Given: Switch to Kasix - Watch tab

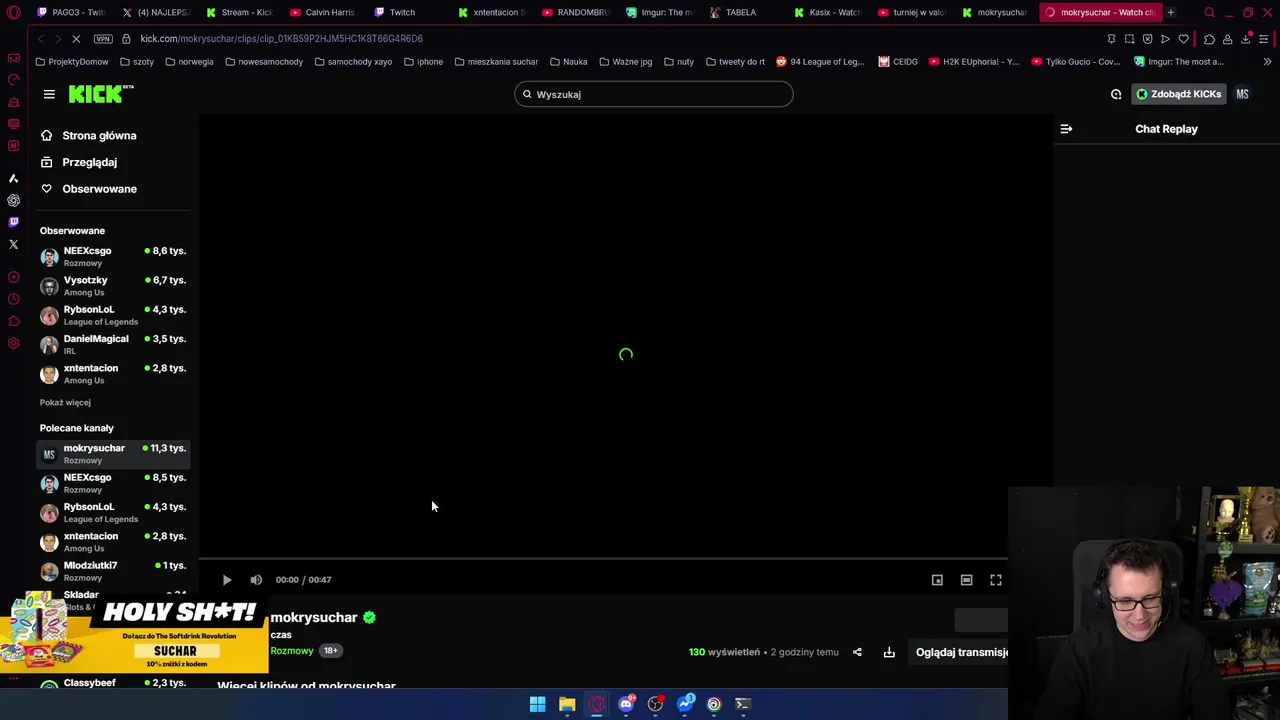Looking at the screenshot, I should [828, 12].
